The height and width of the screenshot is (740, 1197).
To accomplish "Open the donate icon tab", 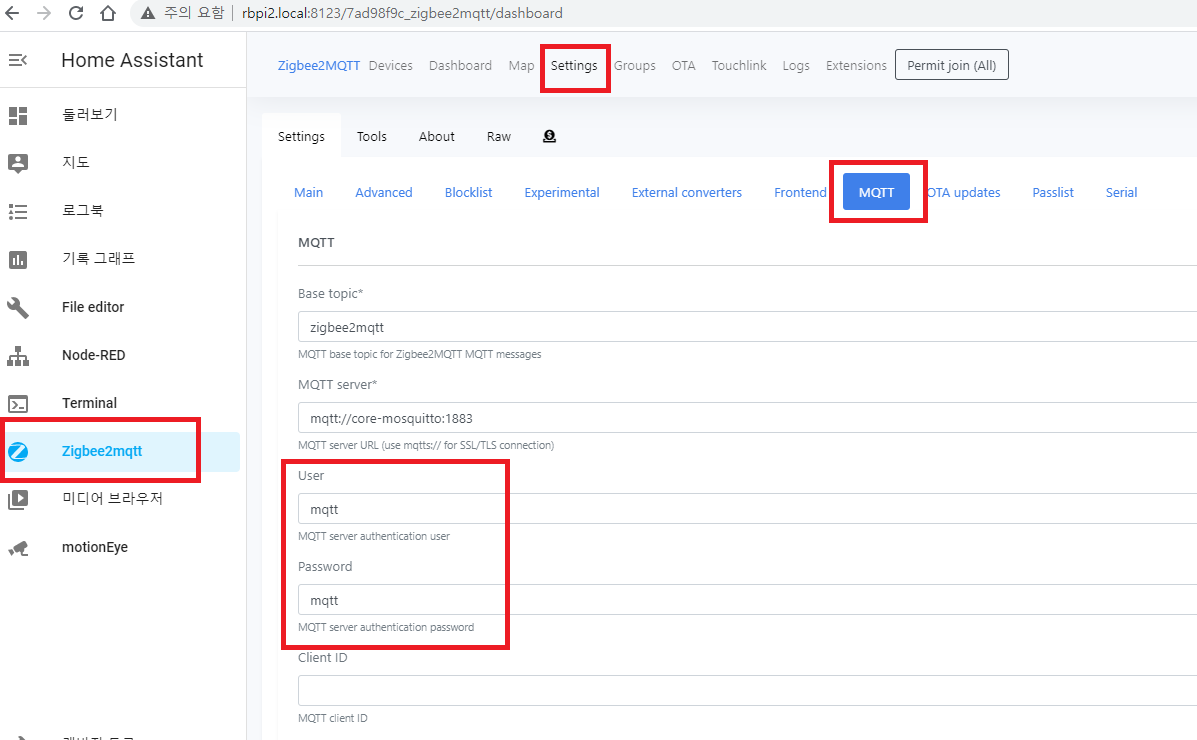I will (549, 136).
